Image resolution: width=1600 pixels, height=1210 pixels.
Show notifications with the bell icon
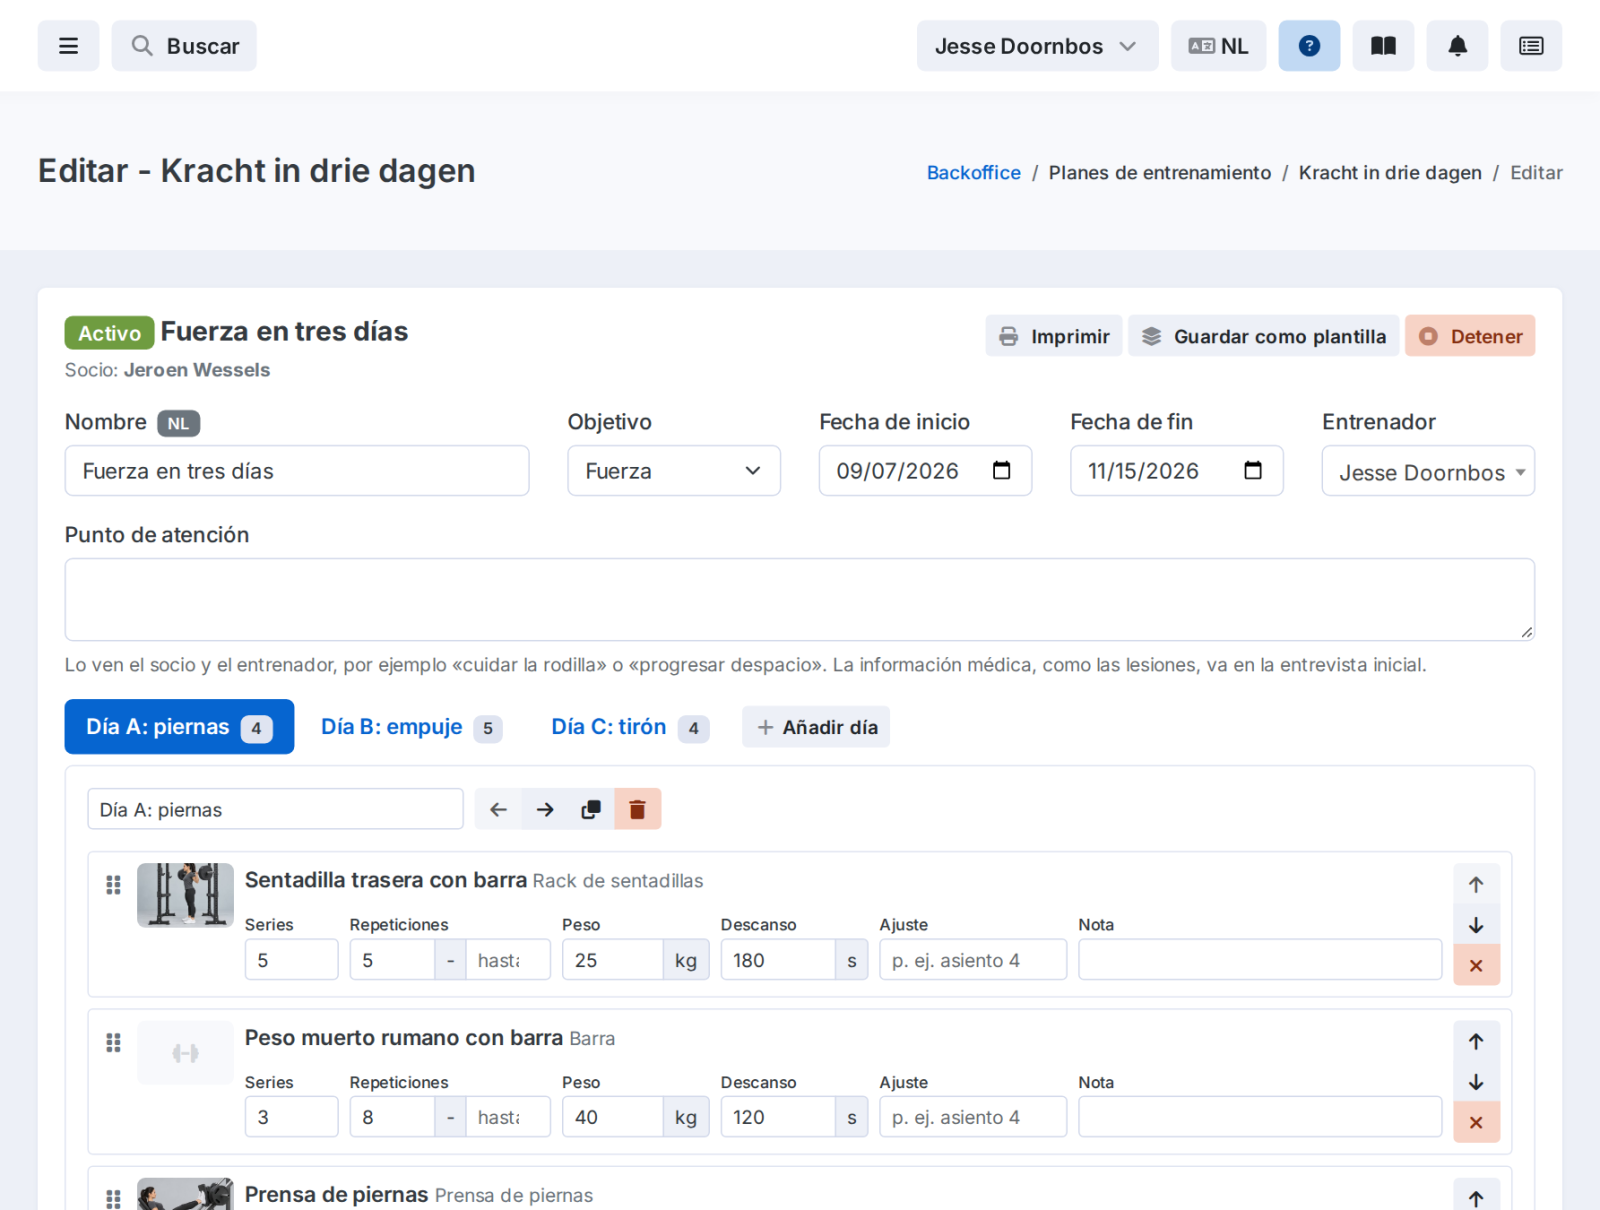[1458, 46]
